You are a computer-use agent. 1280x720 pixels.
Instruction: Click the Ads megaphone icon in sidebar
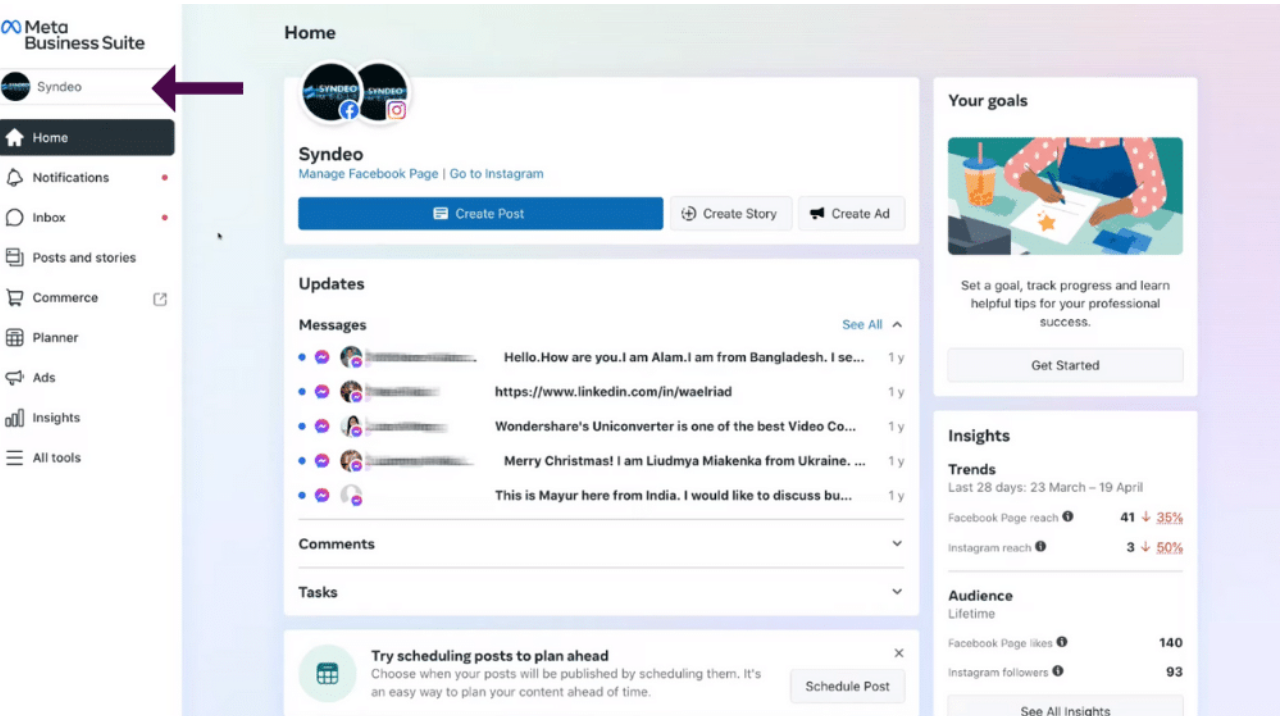pos(15,377)
